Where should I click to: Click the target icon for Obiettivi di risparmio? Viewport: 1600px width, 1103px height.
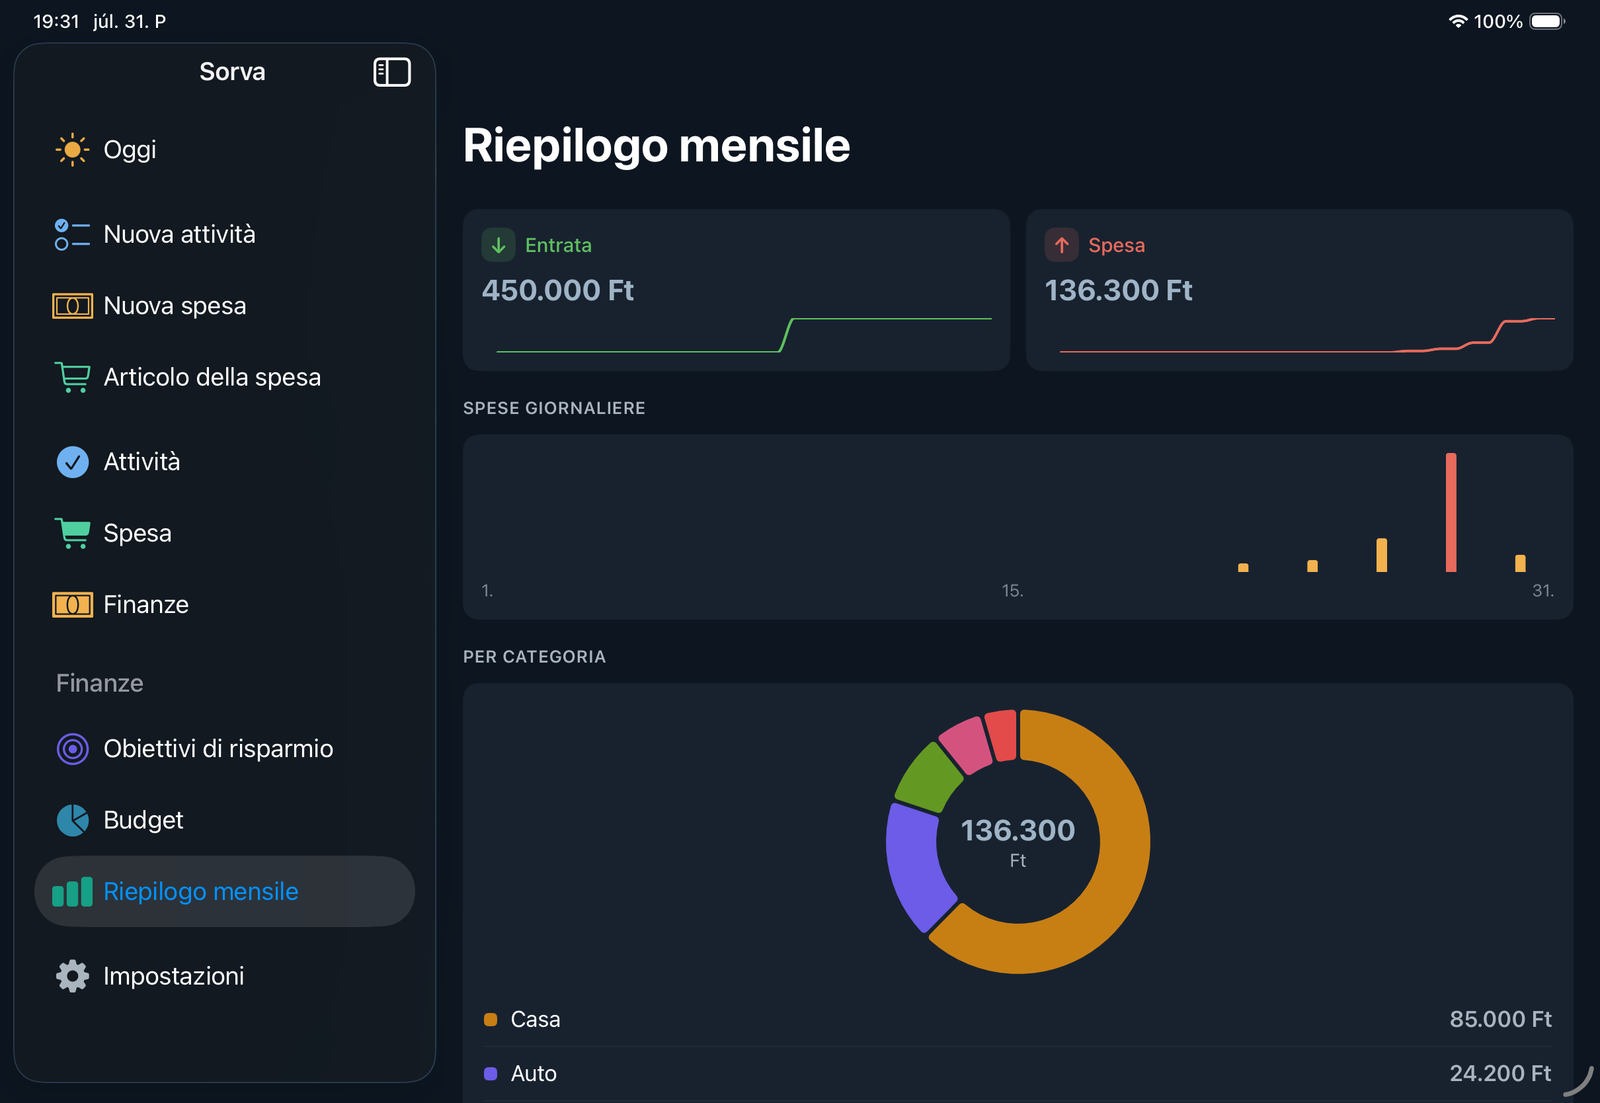(72, 749)
